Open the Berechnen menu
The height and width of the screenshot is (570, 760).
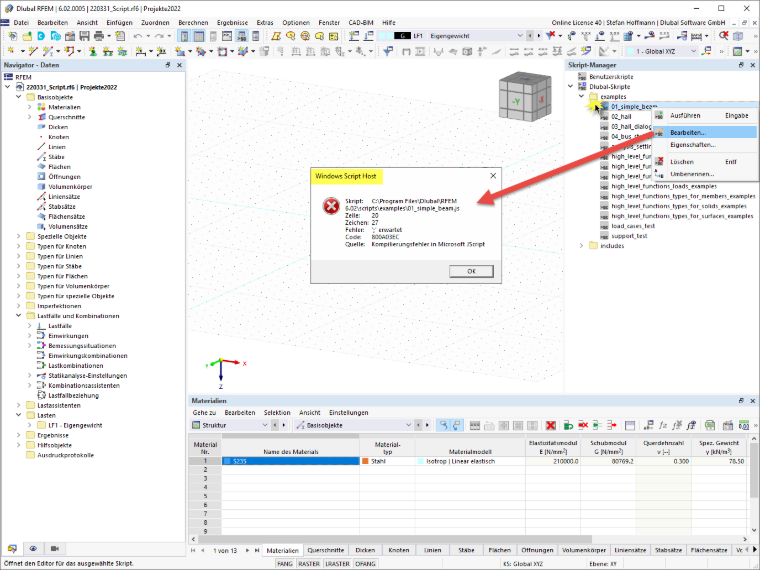click(x=193, y=22)
